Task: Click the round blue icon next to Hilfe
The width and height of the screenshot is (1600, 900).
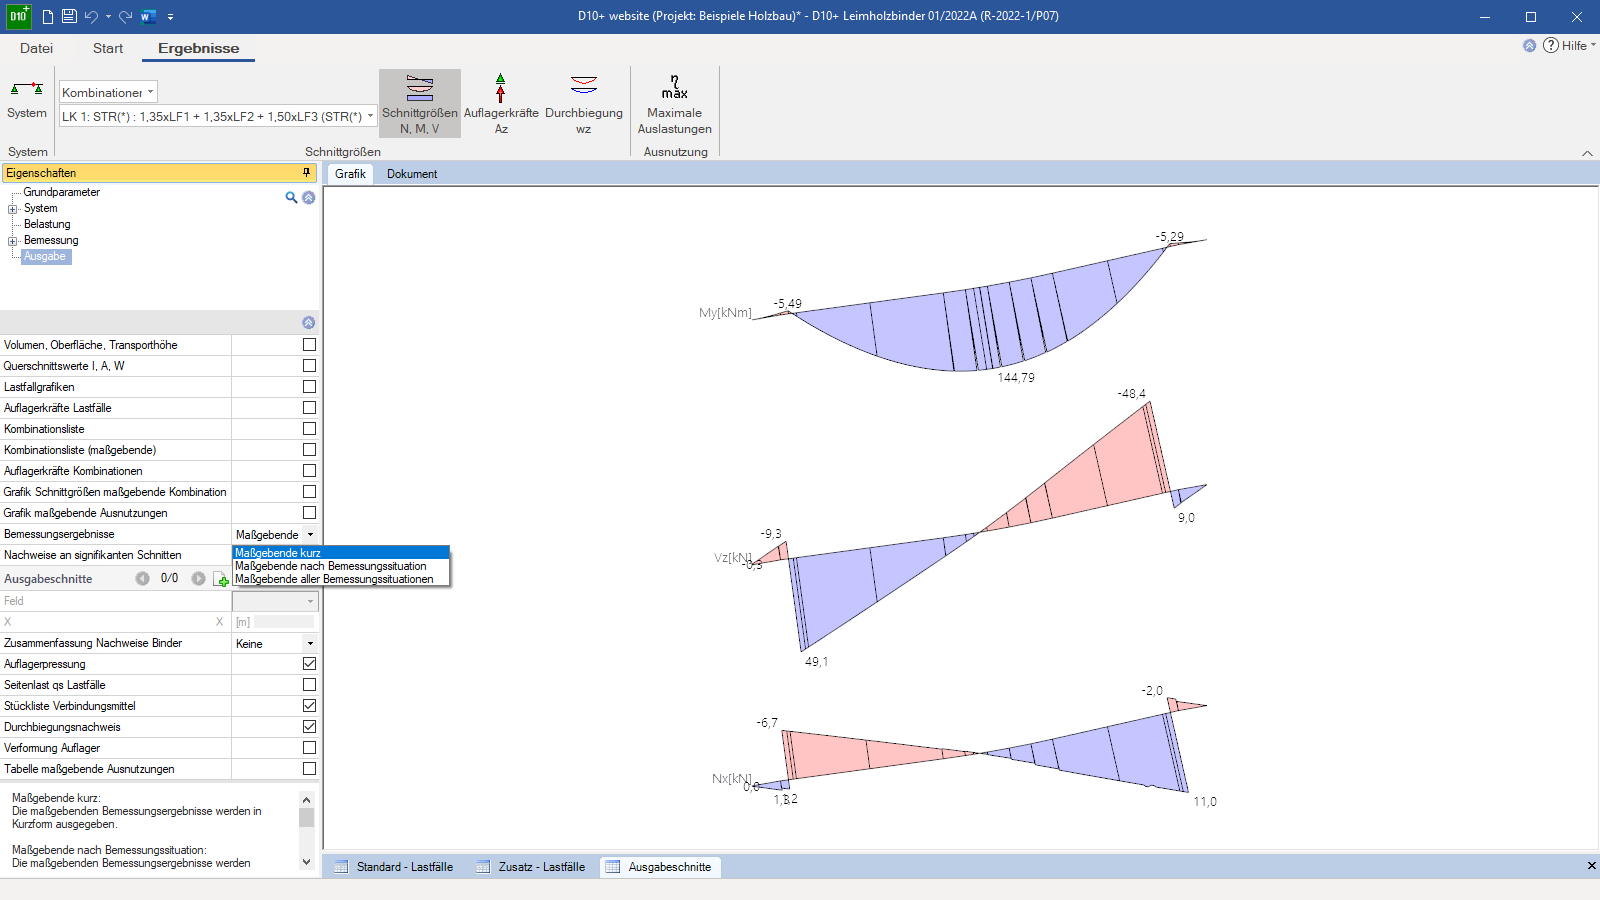Action: click(x=1529, y=45)
